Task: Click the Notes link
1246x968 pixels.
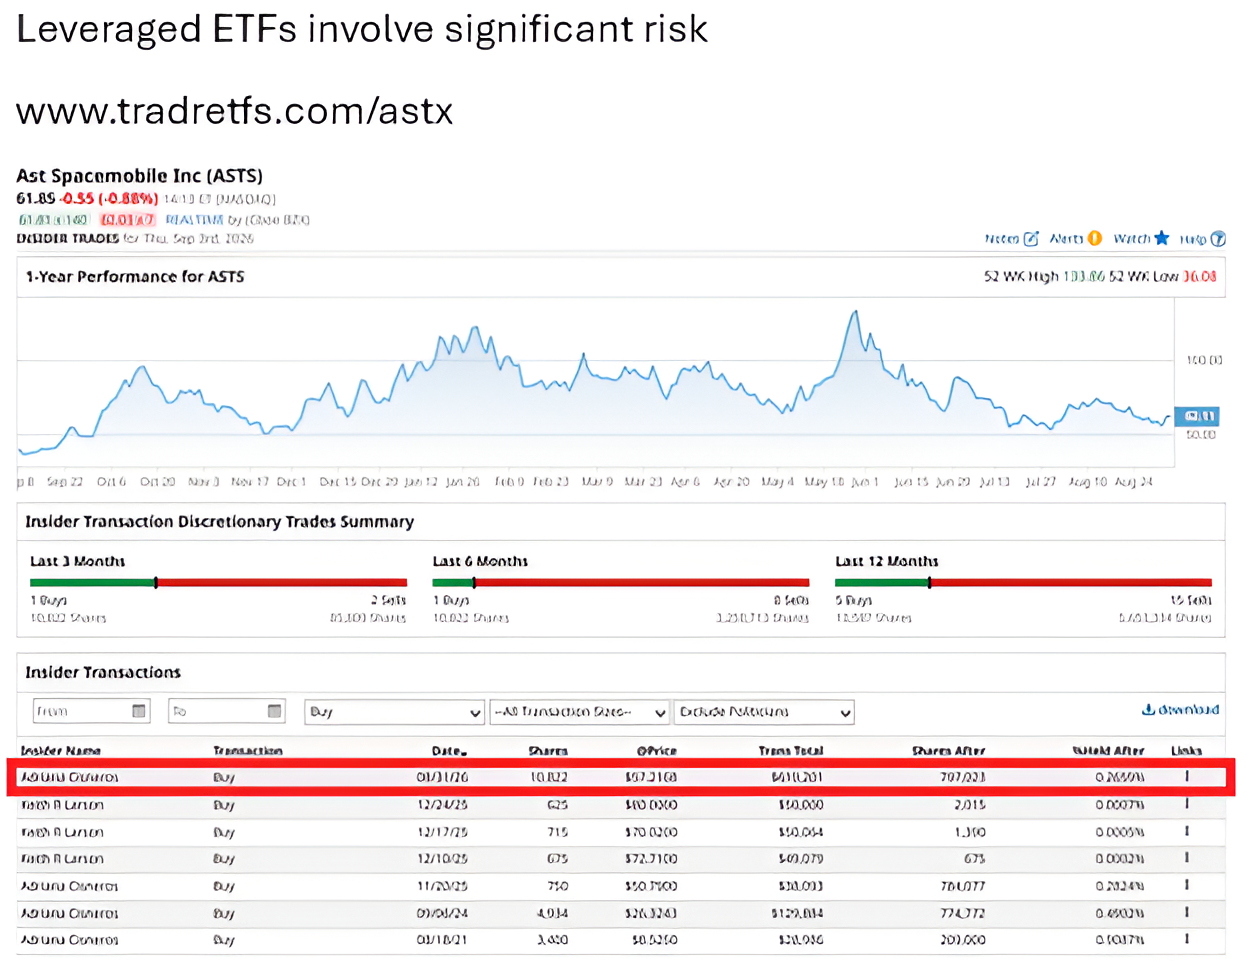Action: click(1001, 238)
